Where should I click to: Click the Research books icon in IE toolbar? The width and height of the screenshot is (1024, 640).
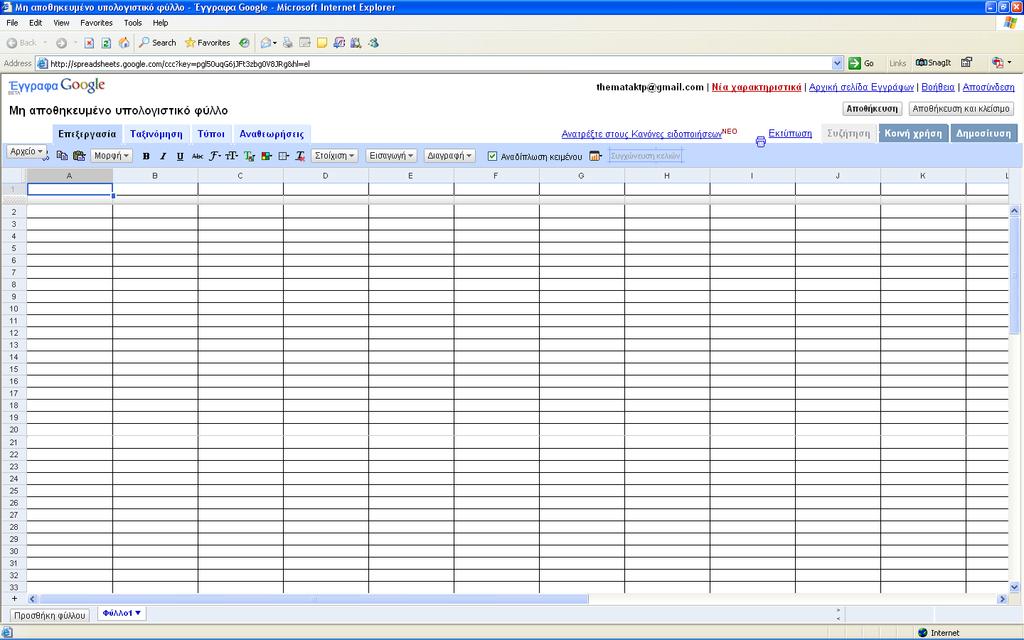pyautogui.click(x=355, y=43)
